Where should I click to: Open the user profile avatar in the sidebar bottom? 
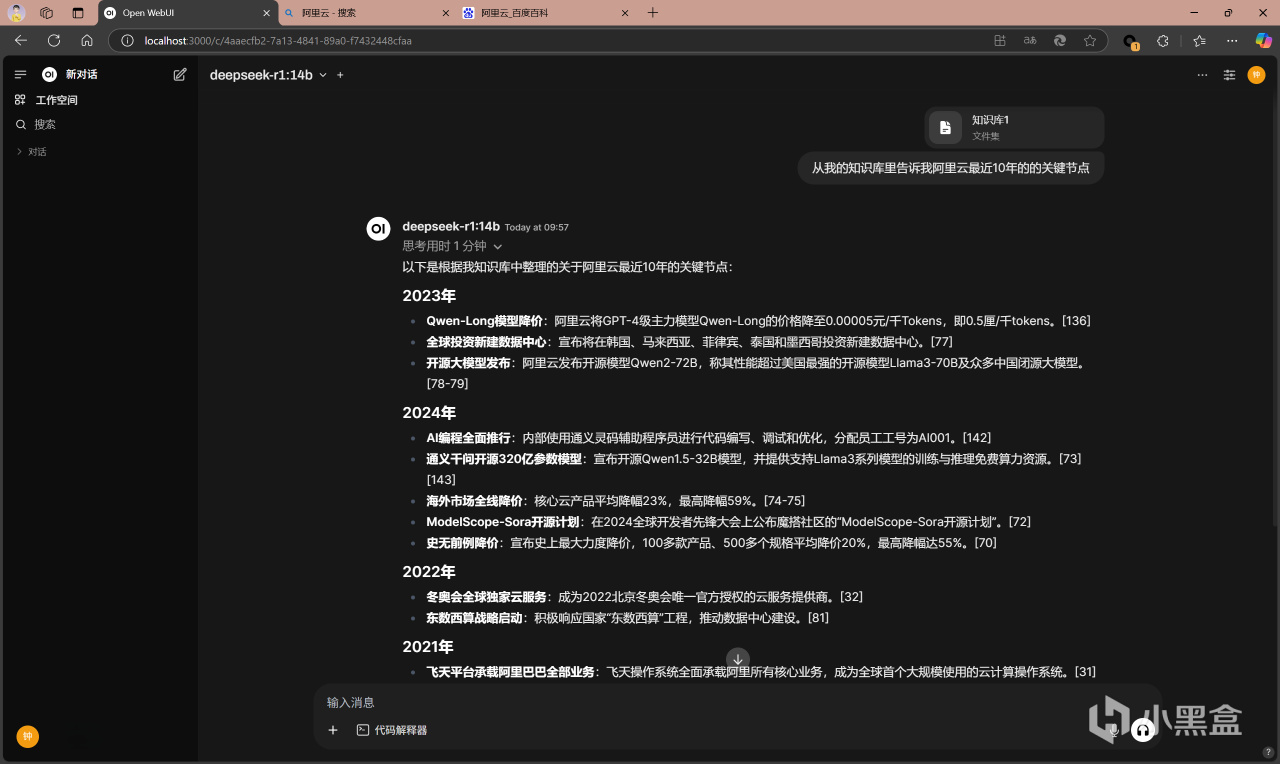[27, 737]
